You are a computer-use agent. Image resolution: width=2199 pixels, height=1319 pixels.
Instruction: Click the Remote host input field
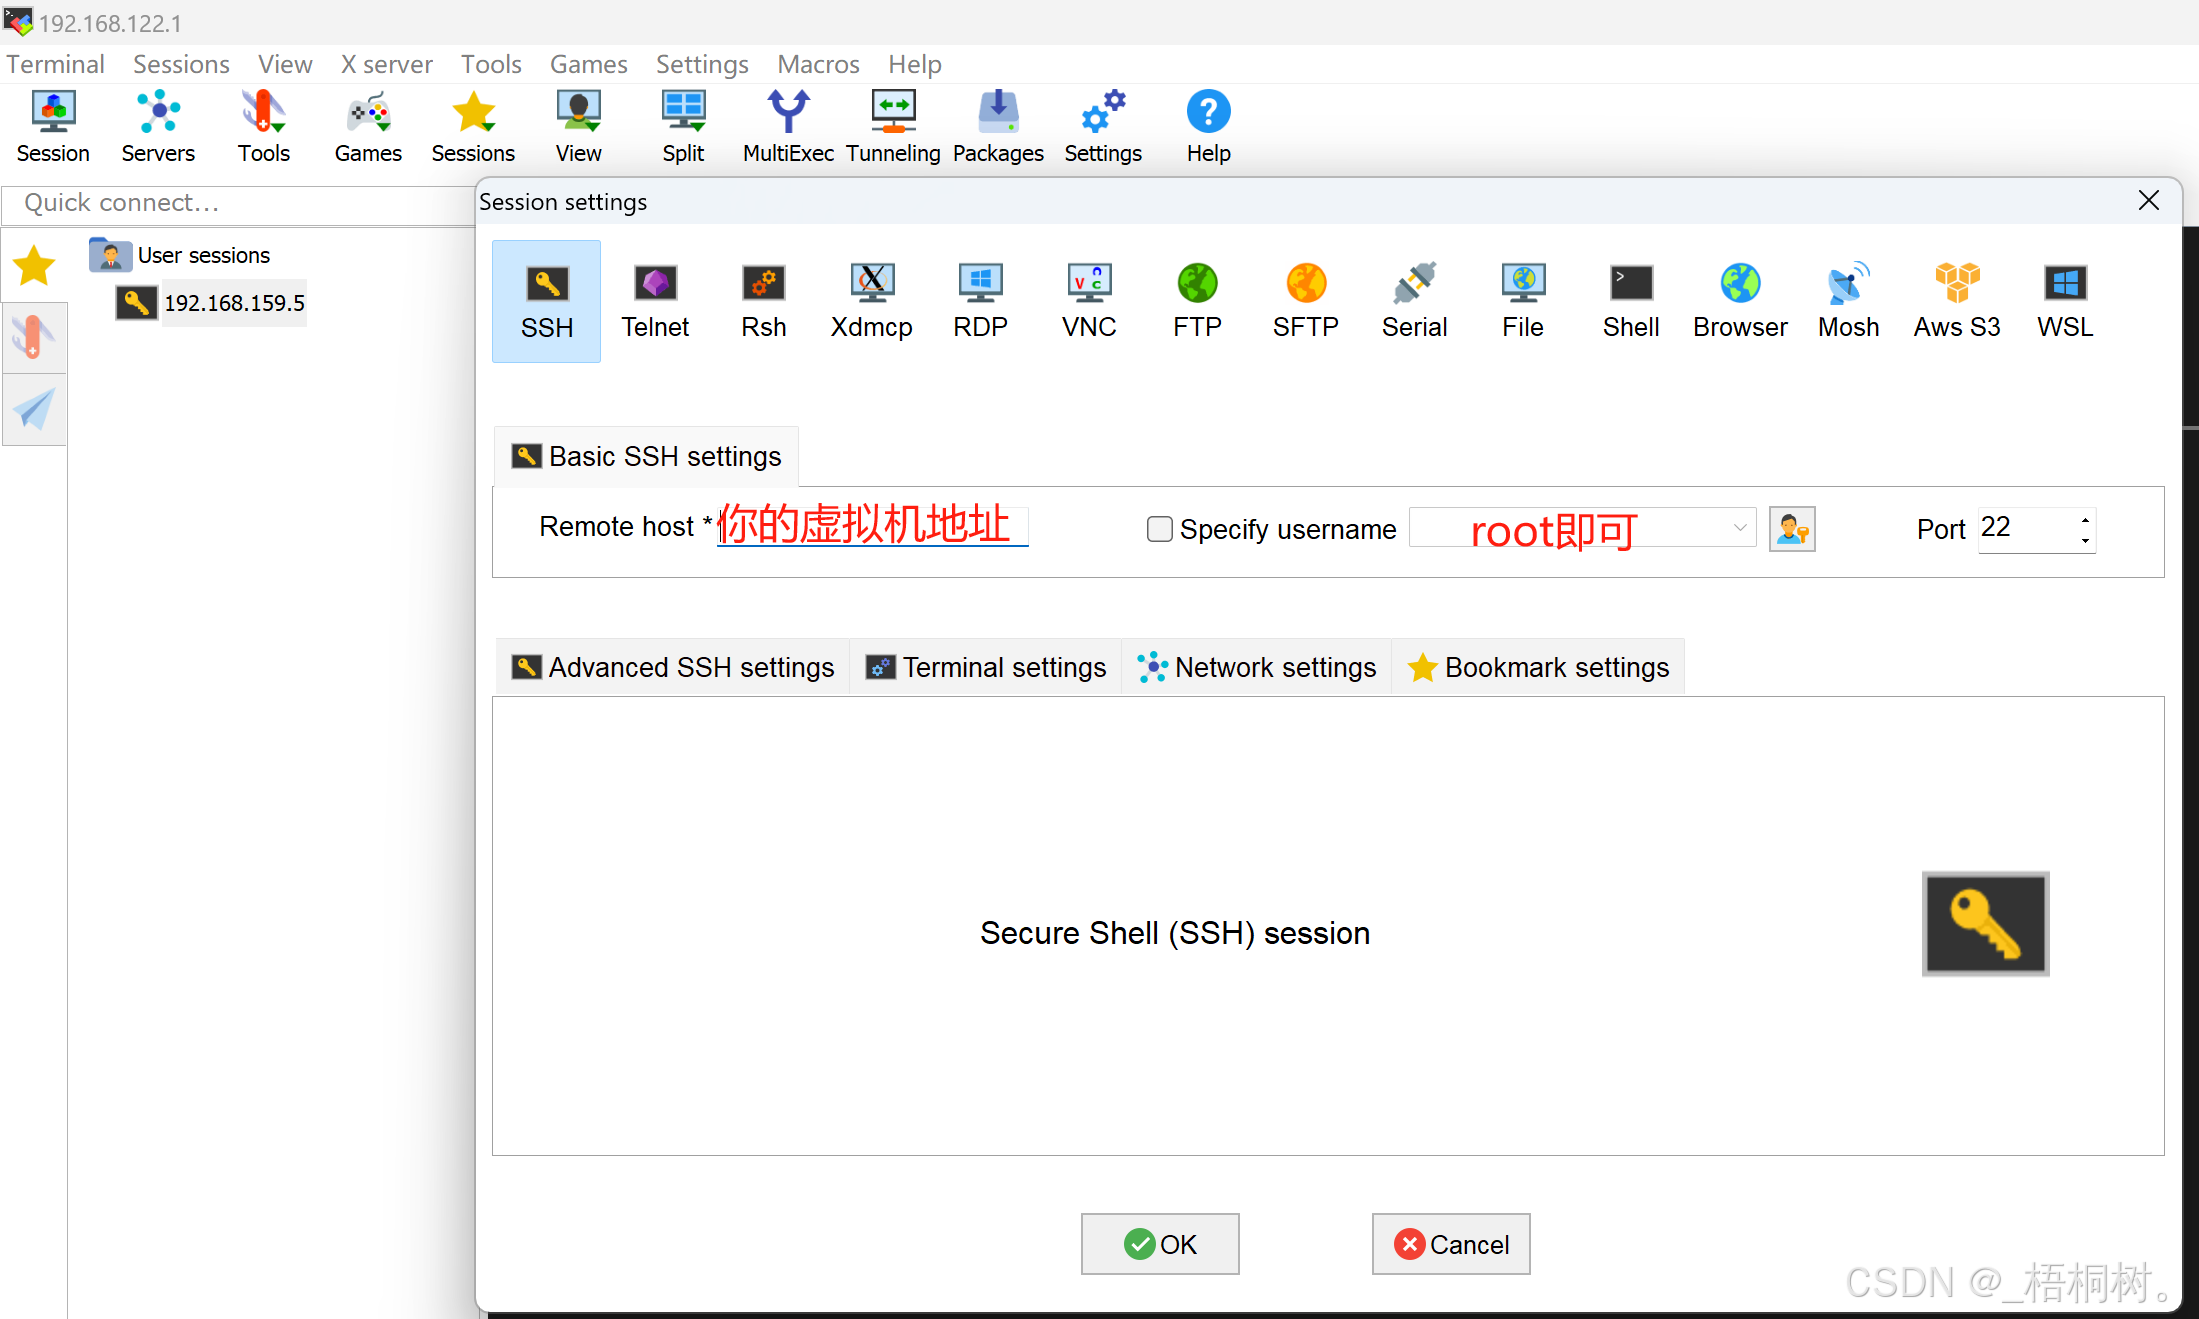coord(872,527)
